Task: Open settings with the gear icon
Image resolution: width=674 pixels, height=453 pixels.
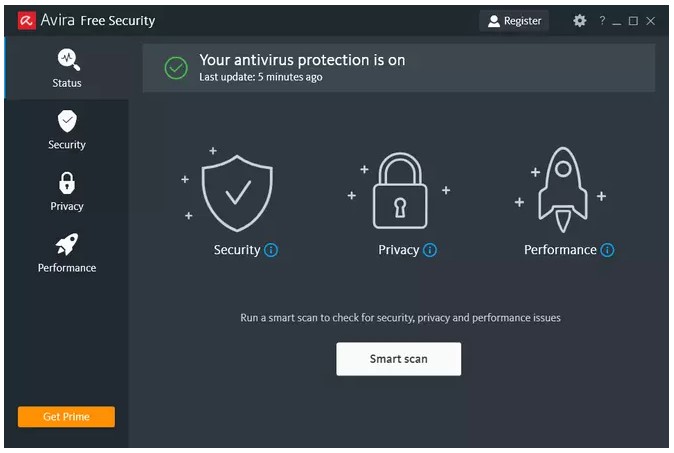Action: tap(579, 21)
